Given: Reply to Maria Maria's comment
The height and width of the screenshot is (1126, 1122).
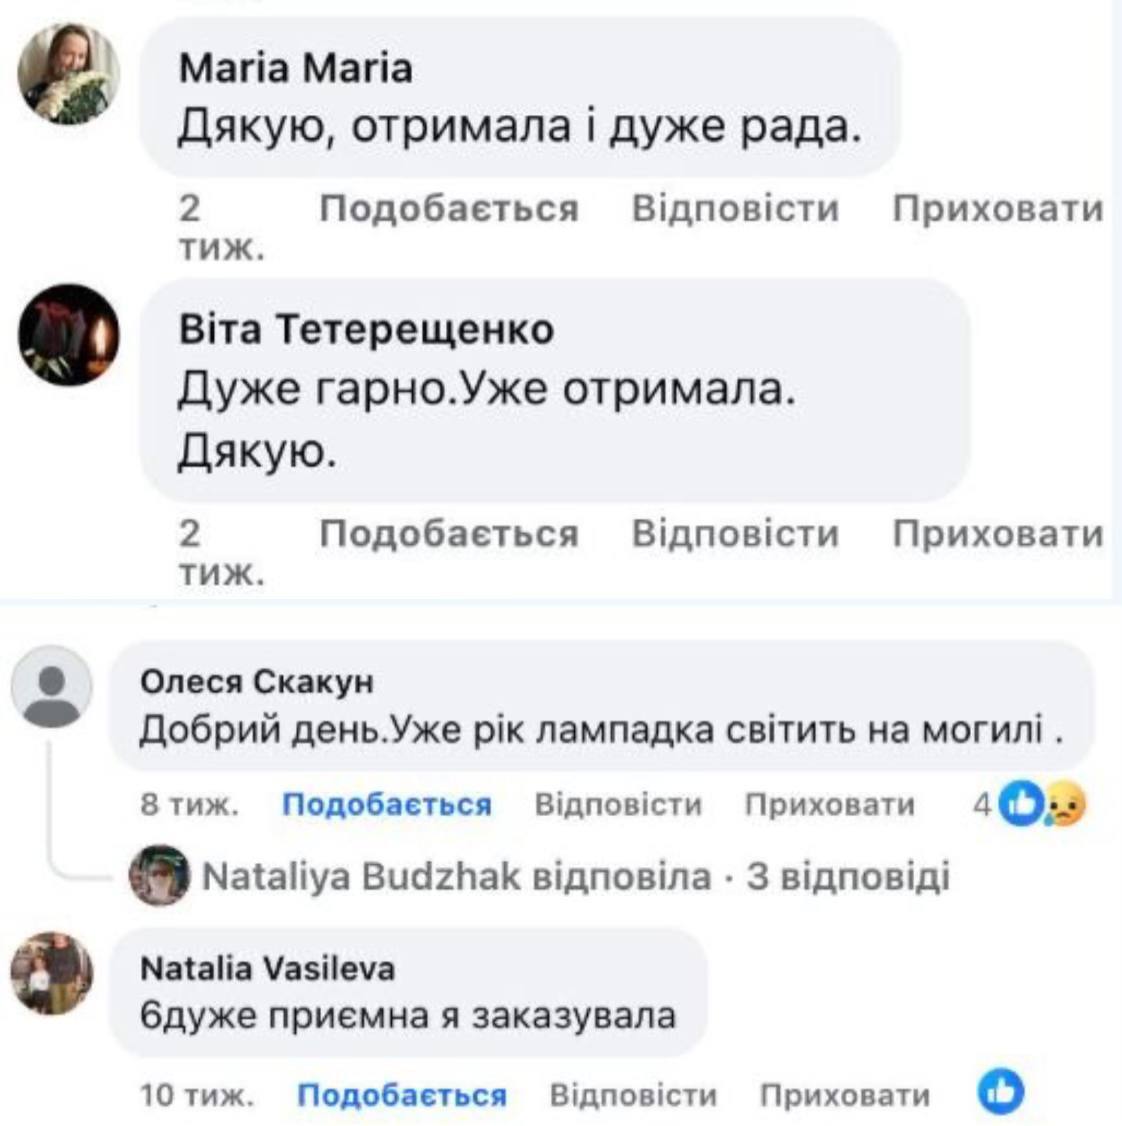Looking at the screenshot, I should (735, 209).
